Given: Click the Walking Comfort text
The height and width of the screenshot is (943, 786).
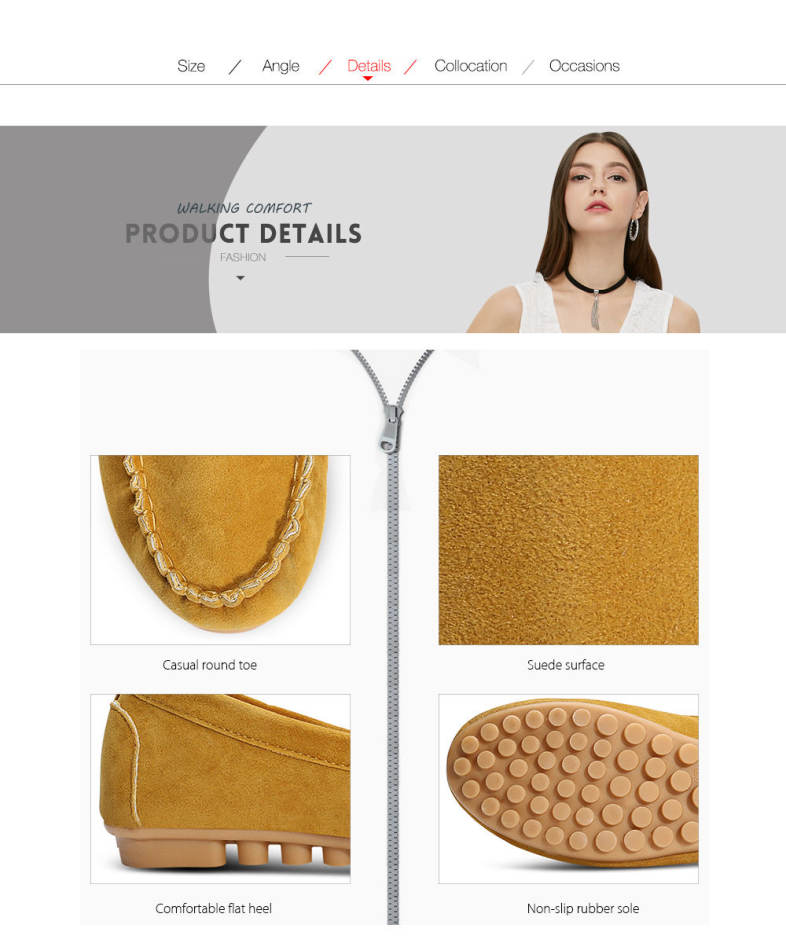Looking at the screenshot, I should coord(244,208).
